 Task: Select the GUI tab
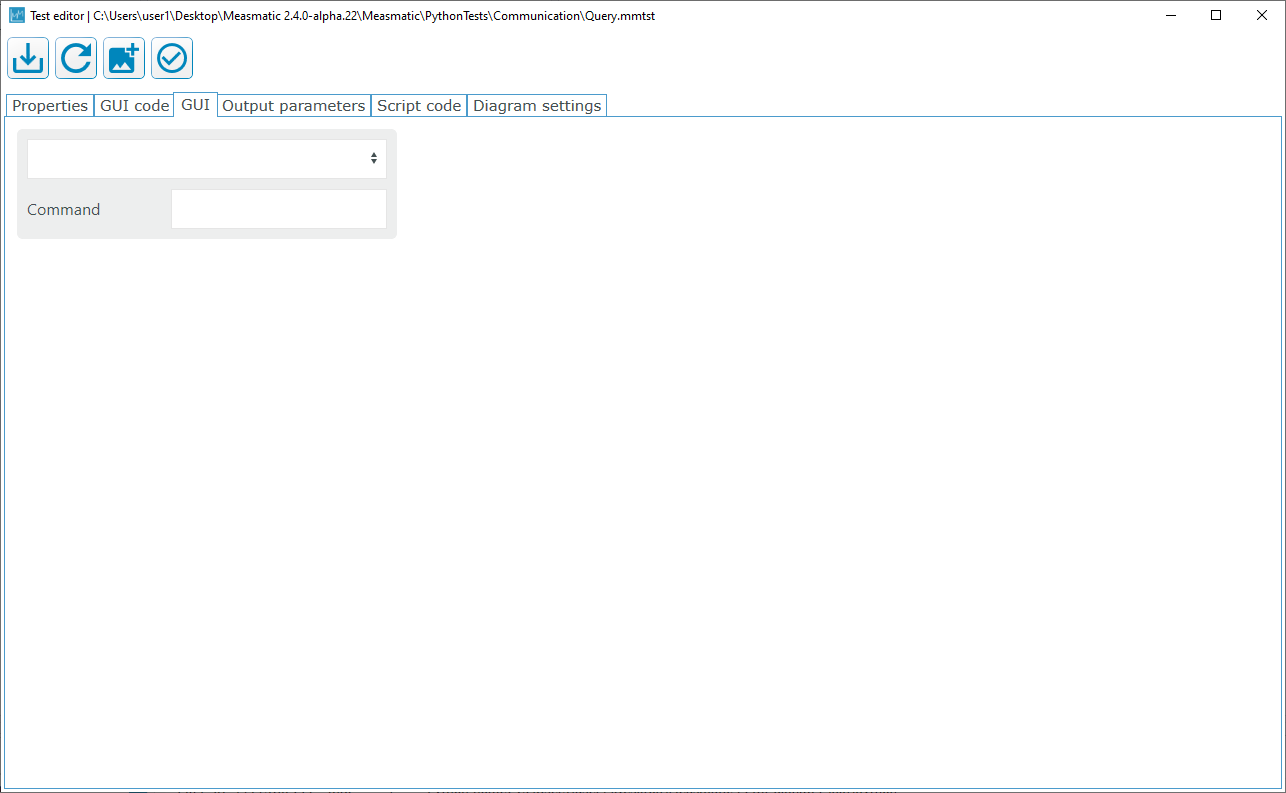[x=195, y=105]
